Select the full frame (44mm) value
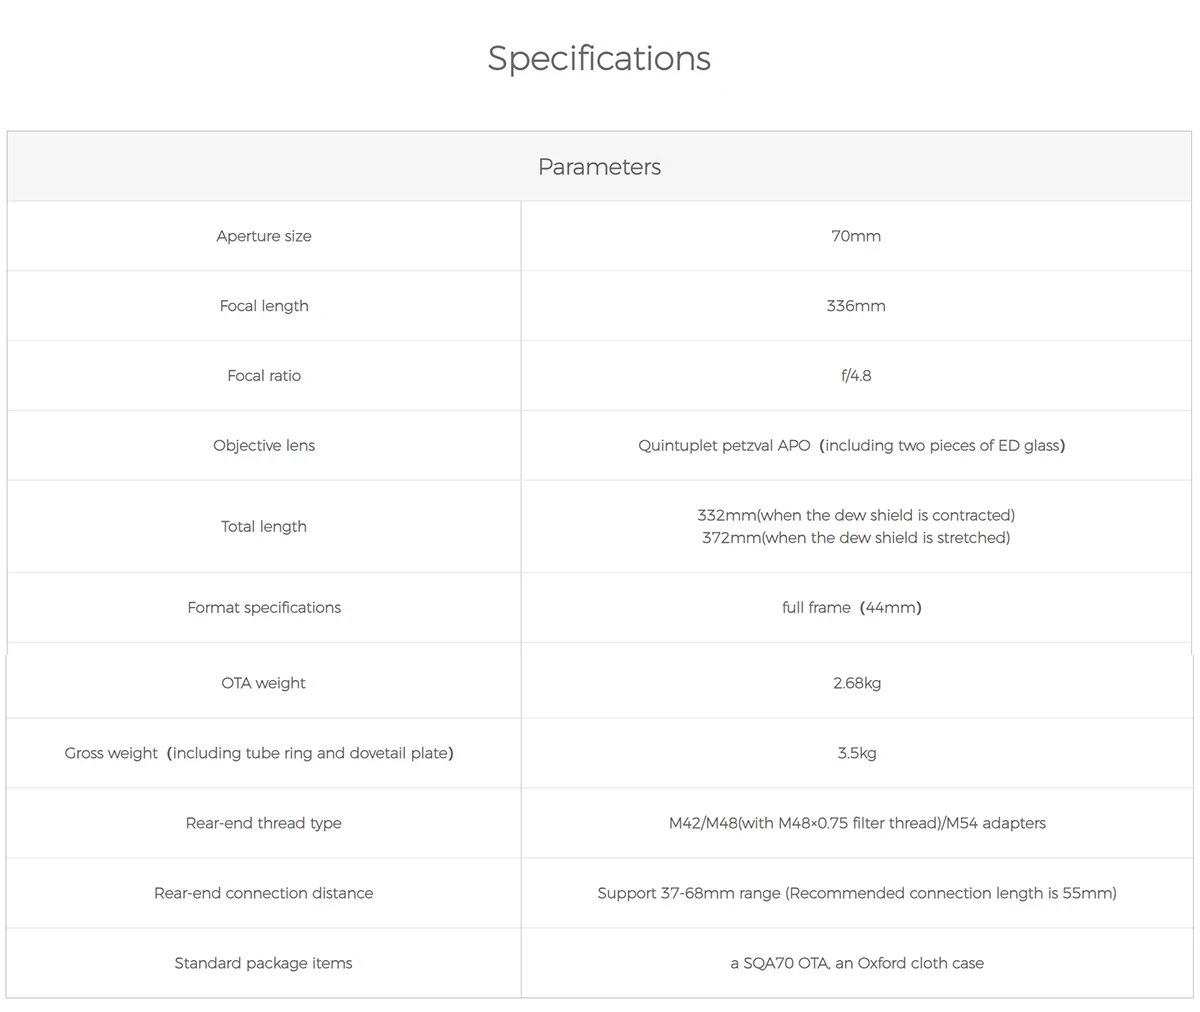The width and height of the screenshot is (1200, 1012). (x=852, y=608)
